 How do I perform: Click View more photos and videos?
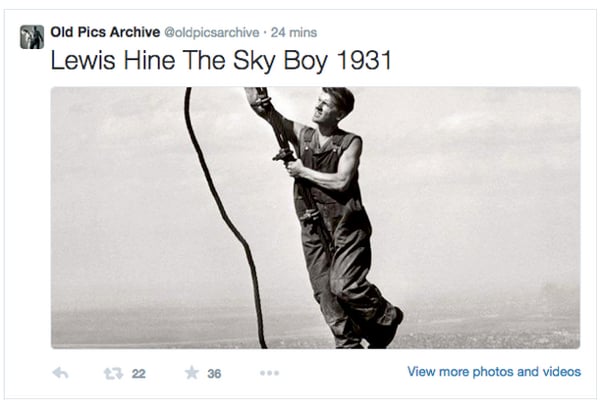tap(494, 372)
